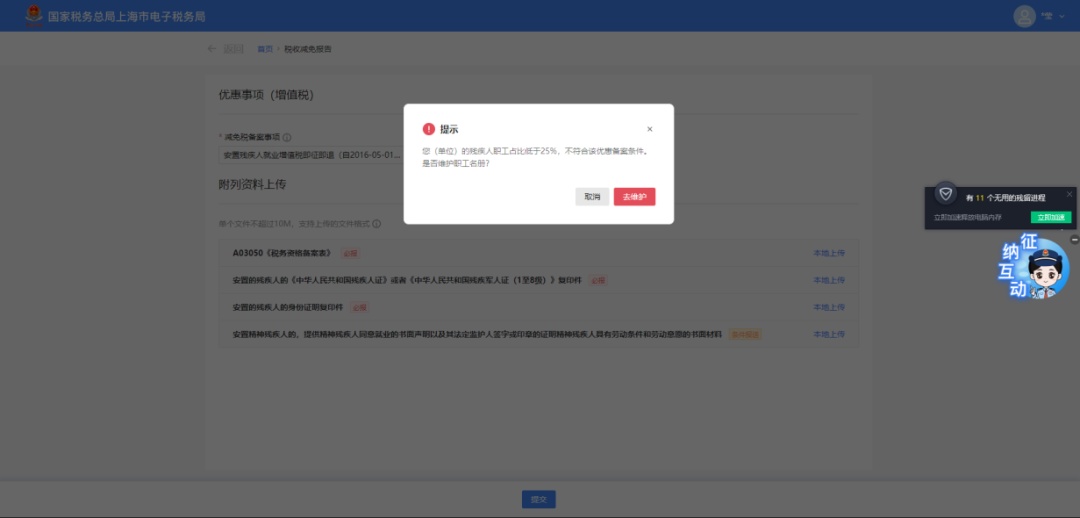The image size is (1080, 518).
Task: Click the back arrow 返回
Action: (225, 49)
